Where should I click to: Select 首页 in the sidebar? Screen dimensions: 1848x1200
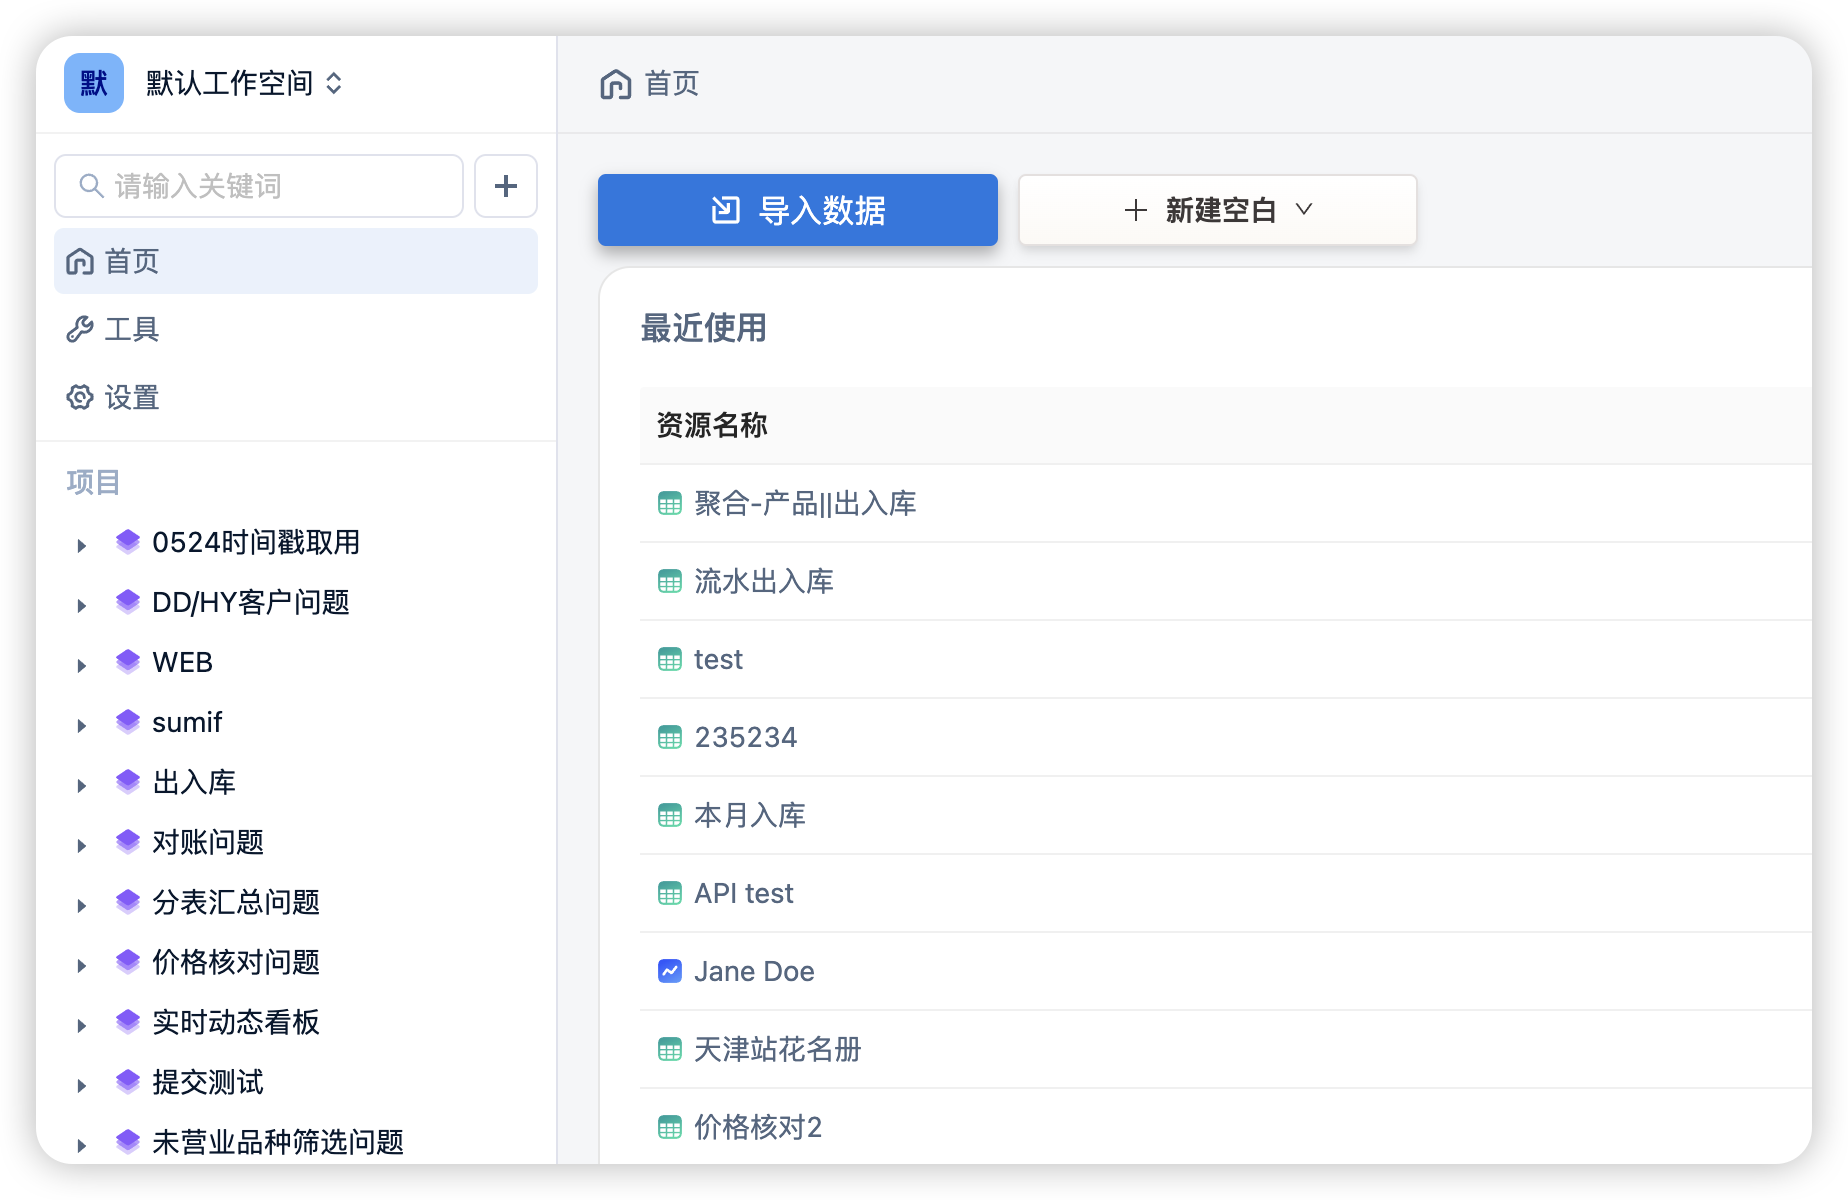click(x=296, y=261)
